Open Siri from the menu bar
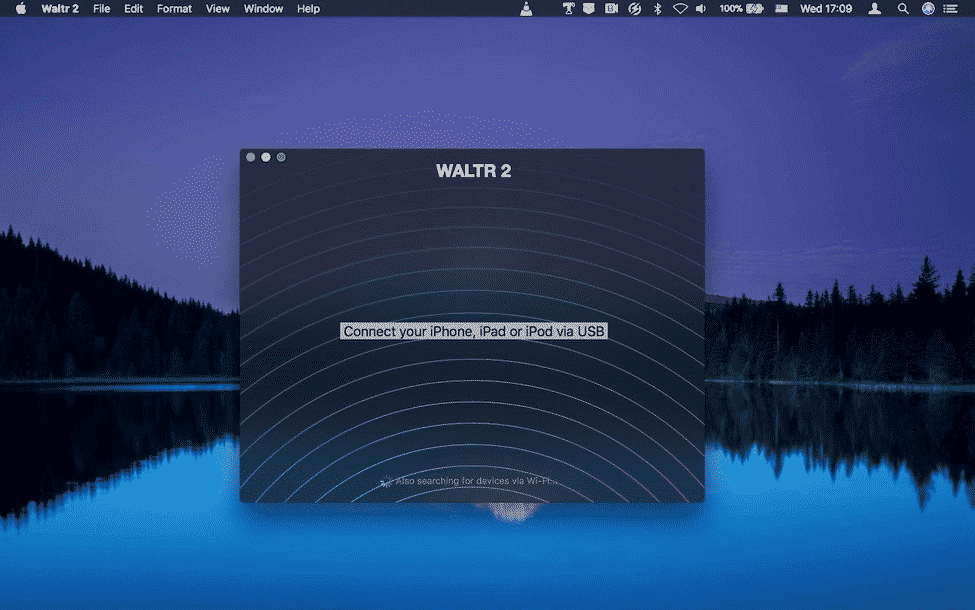The width and height of the screenshot is (975, 610). [x=928, y=9]
